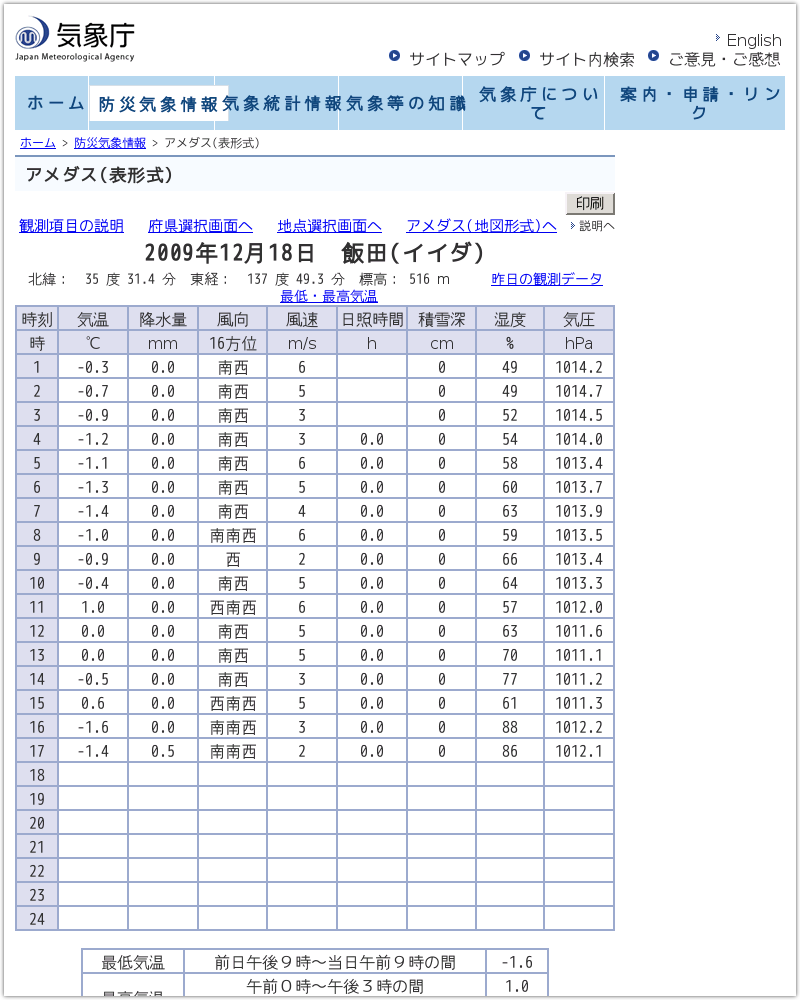
Task: Switch language with the English link
Action: pos(753,40)
